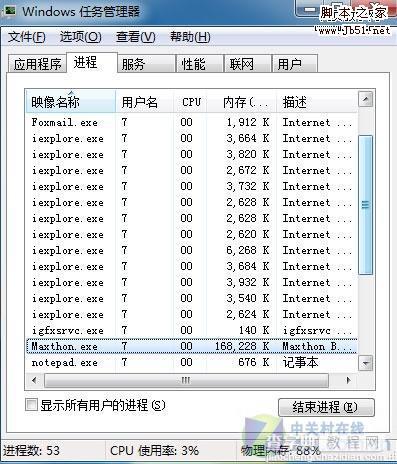
Task: Click the 结束进程(E) button
Action: coord(326,407)
